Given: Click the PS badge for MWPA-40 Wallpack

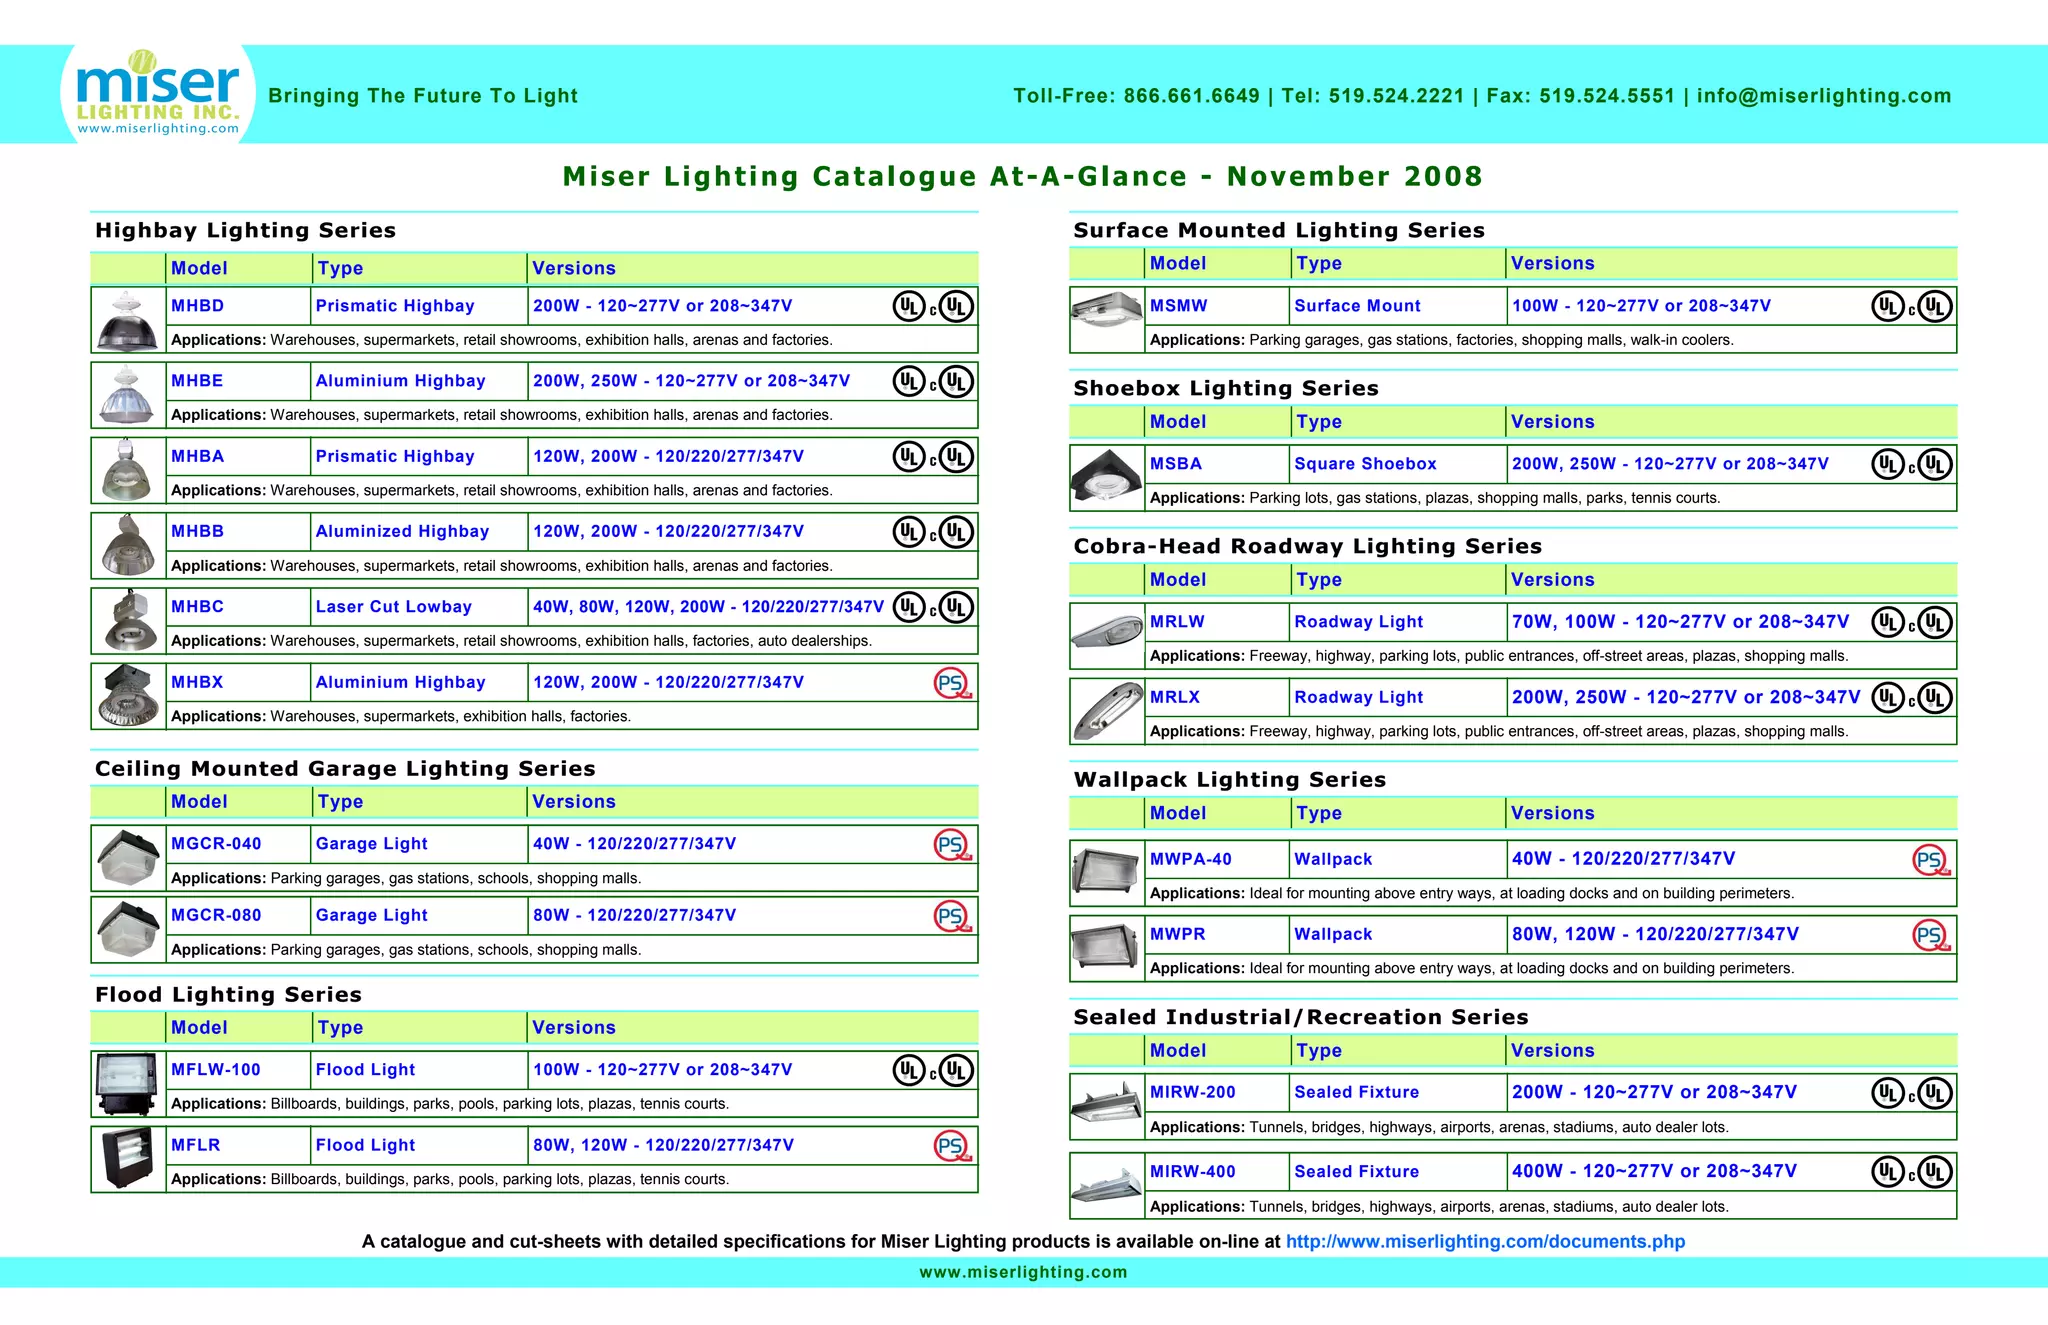Looking at the screenshot, I should click(1930, 860).
